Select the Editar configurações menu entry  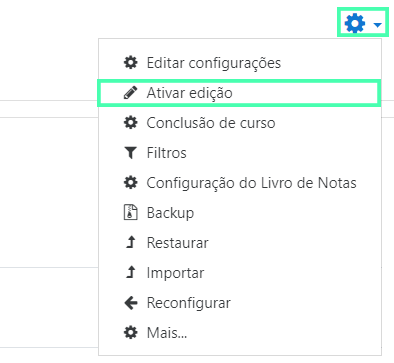coord(240,63)
